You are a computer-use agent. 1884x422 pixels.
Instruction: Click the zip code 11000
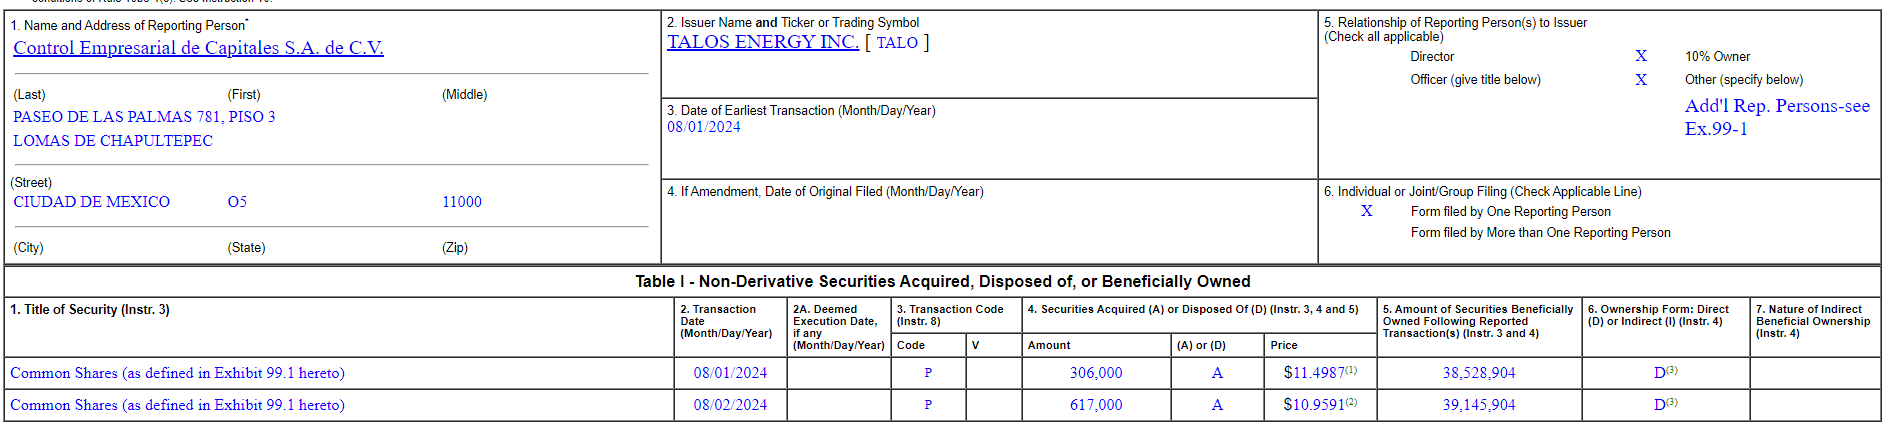pos(462,202)
